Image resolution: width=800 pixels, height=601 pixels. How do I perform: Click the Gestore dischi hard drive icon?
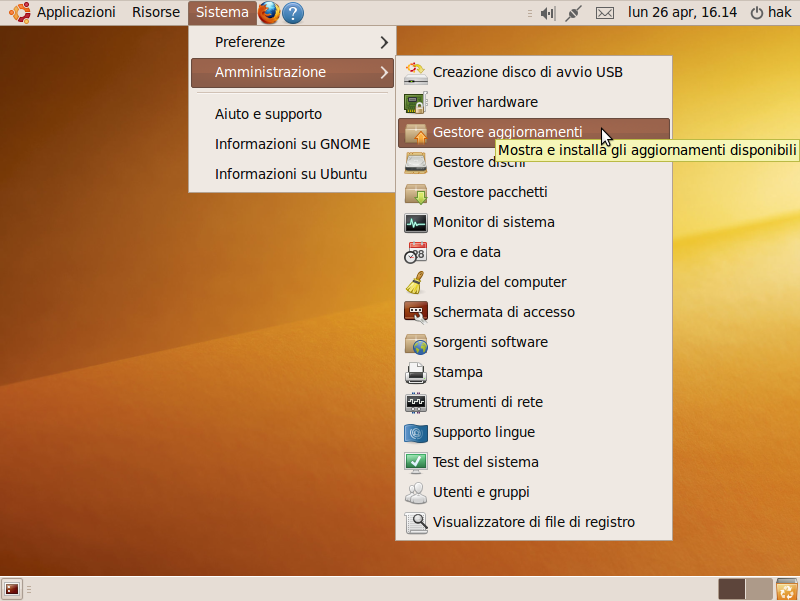click(415, 163)
